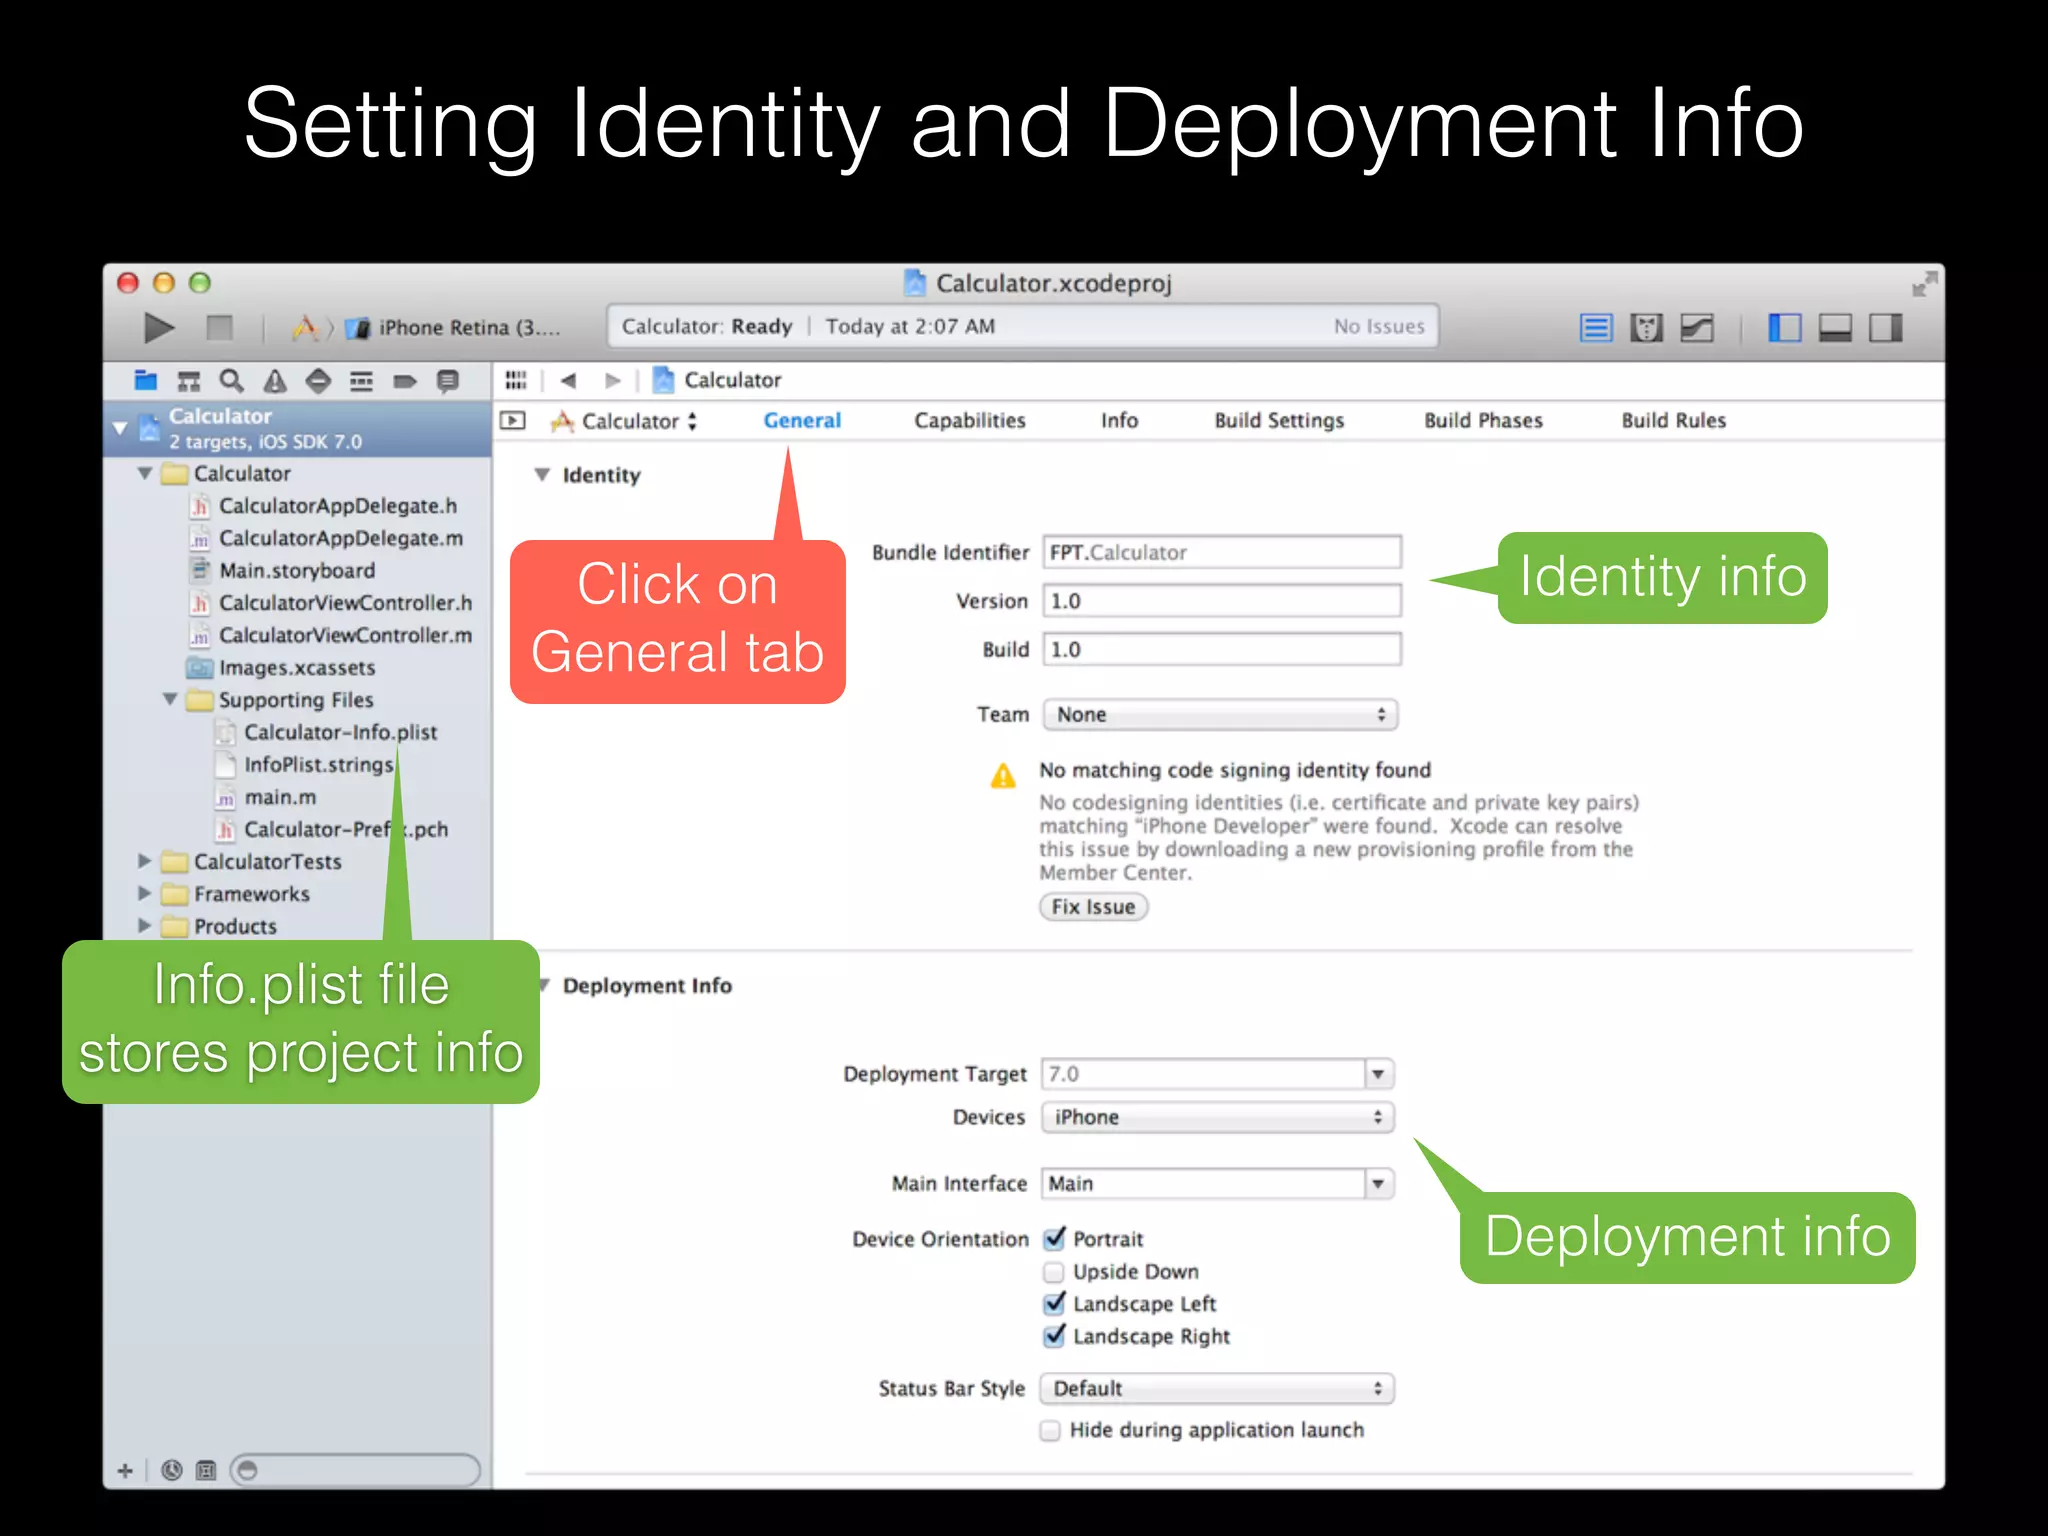Toggle the Debug area visibility
This screenshot has width=2048, height=1536.
[x=1835, y=328]
